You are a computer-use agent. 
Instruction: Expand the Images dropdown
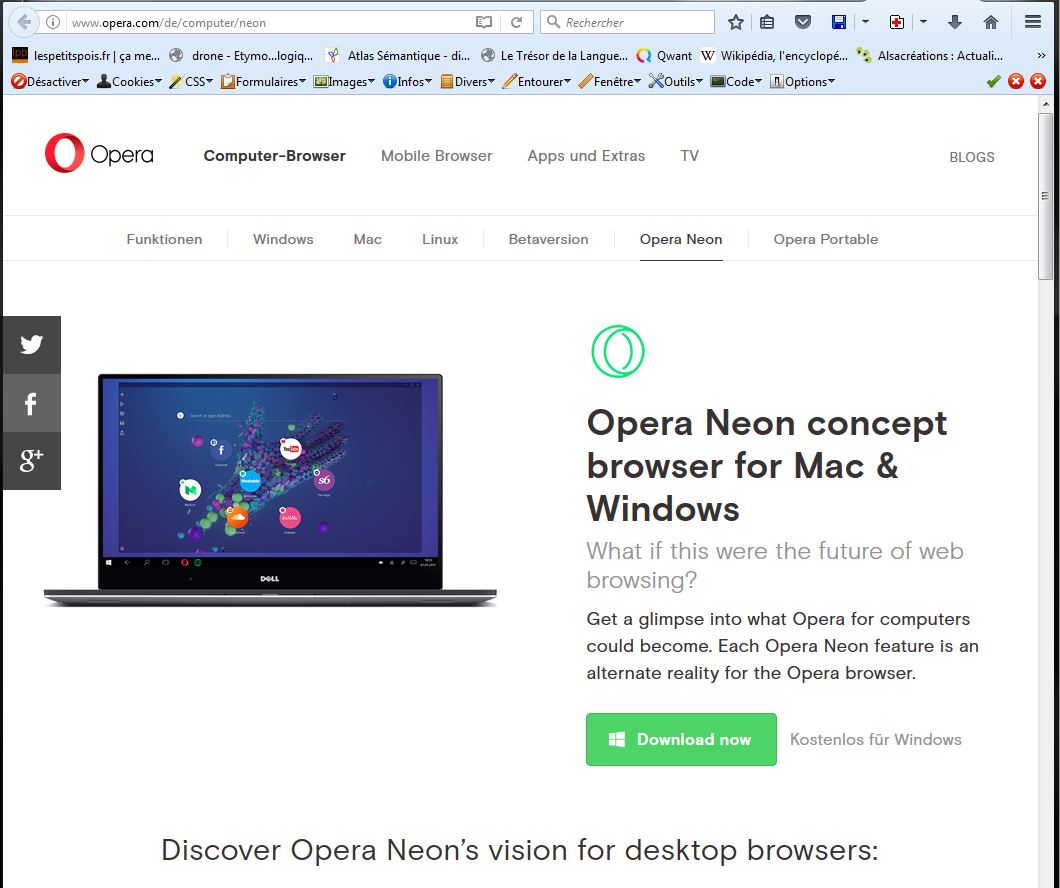[344, 82]
